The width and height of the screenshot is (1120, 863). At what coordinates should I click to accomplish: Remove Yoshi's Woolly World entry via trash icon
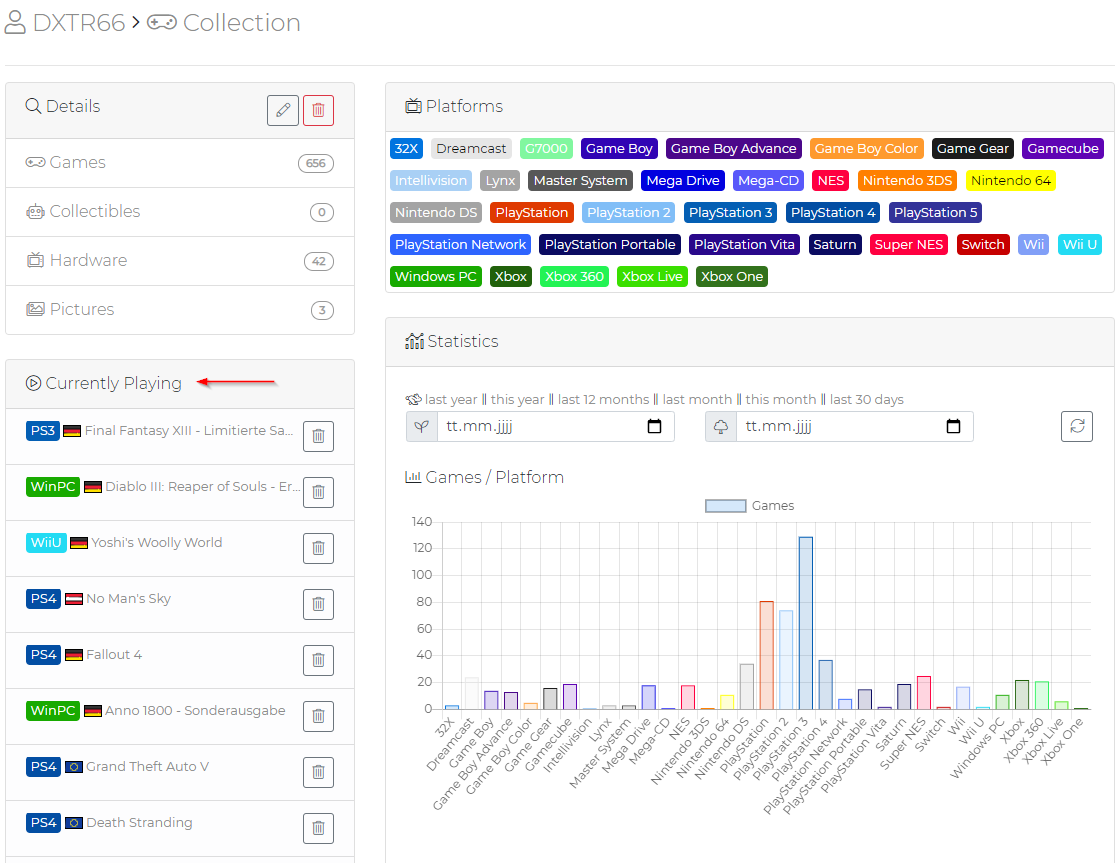pyautogui.click(x=319, y=548)
